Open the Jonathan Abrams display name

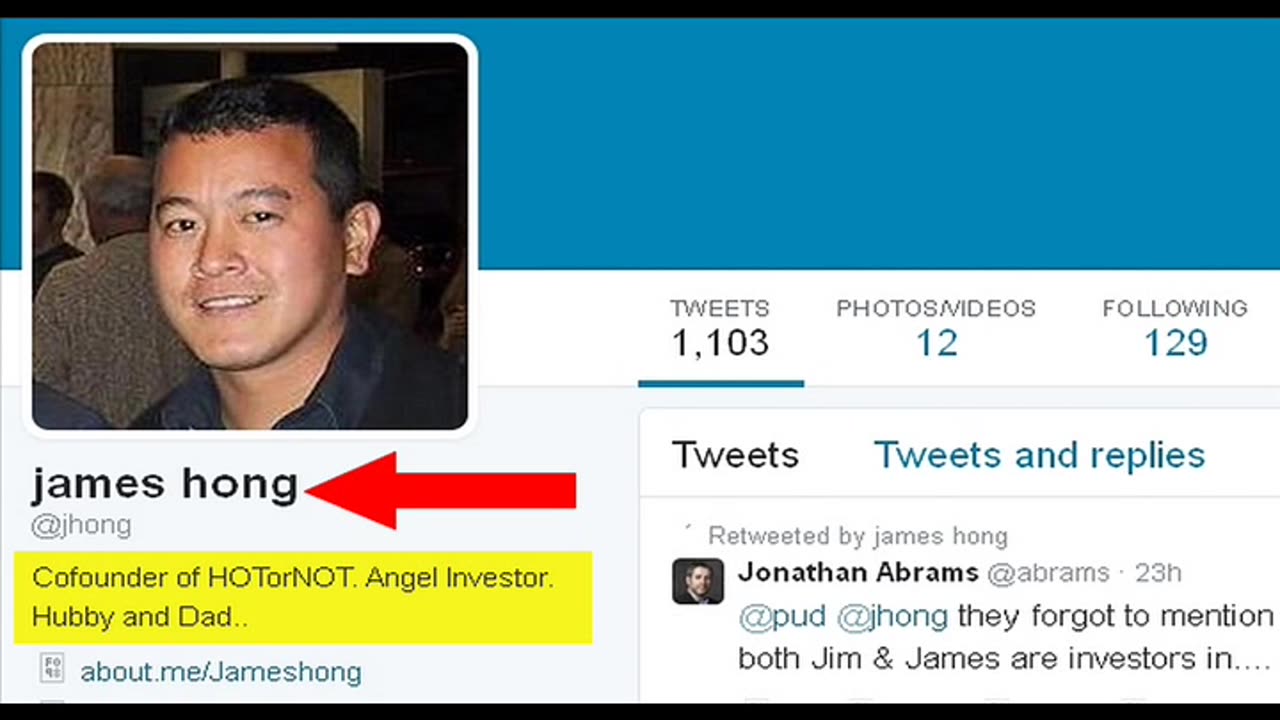pyautogui.click(x=858, y=573)
